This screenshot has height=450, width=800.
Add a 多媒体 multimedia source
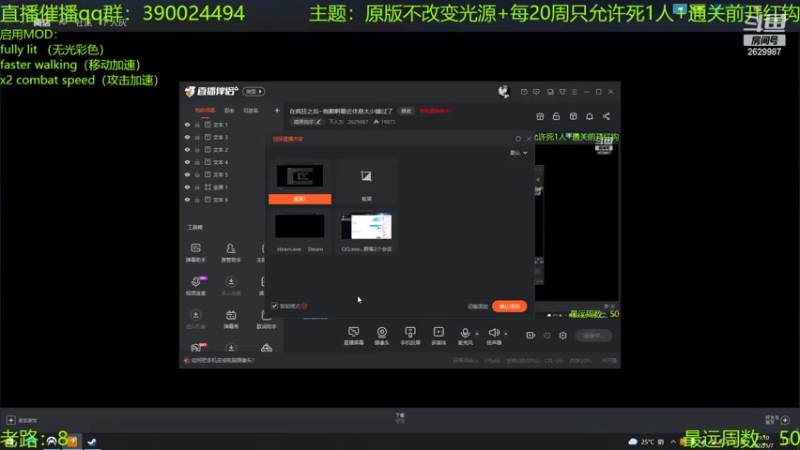439,336
